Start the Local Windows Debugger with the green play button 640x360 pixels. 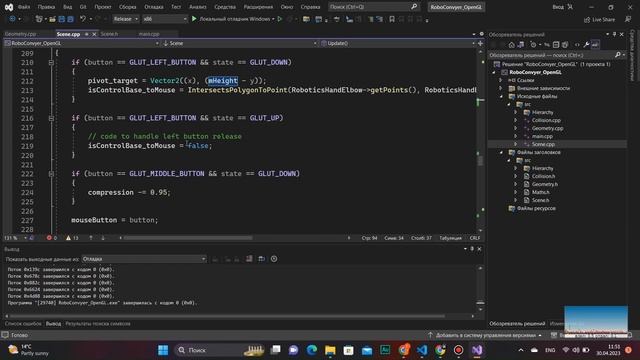click(x=194, y=19)
